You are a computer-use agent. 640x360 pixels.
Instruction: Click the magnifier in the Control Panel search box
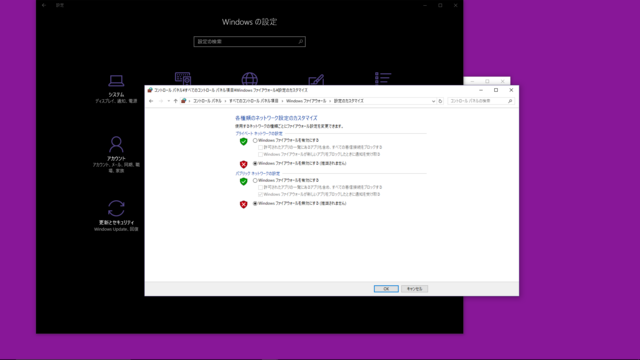[510, 101]
